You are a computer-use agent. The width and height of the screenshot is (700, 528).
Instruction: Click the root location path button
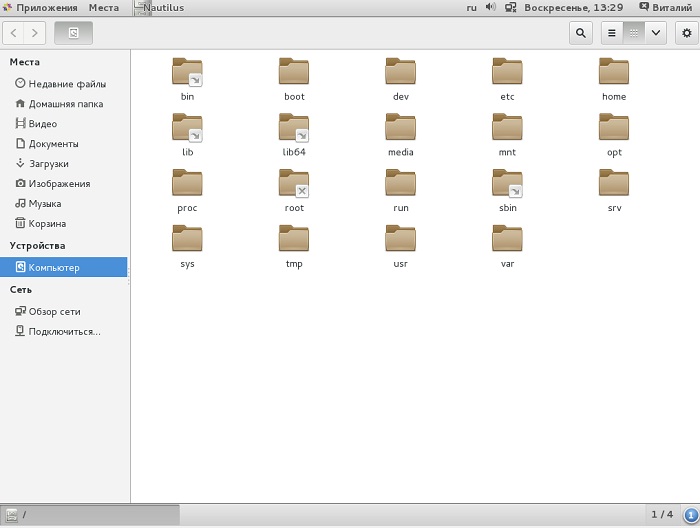point(74,33)
